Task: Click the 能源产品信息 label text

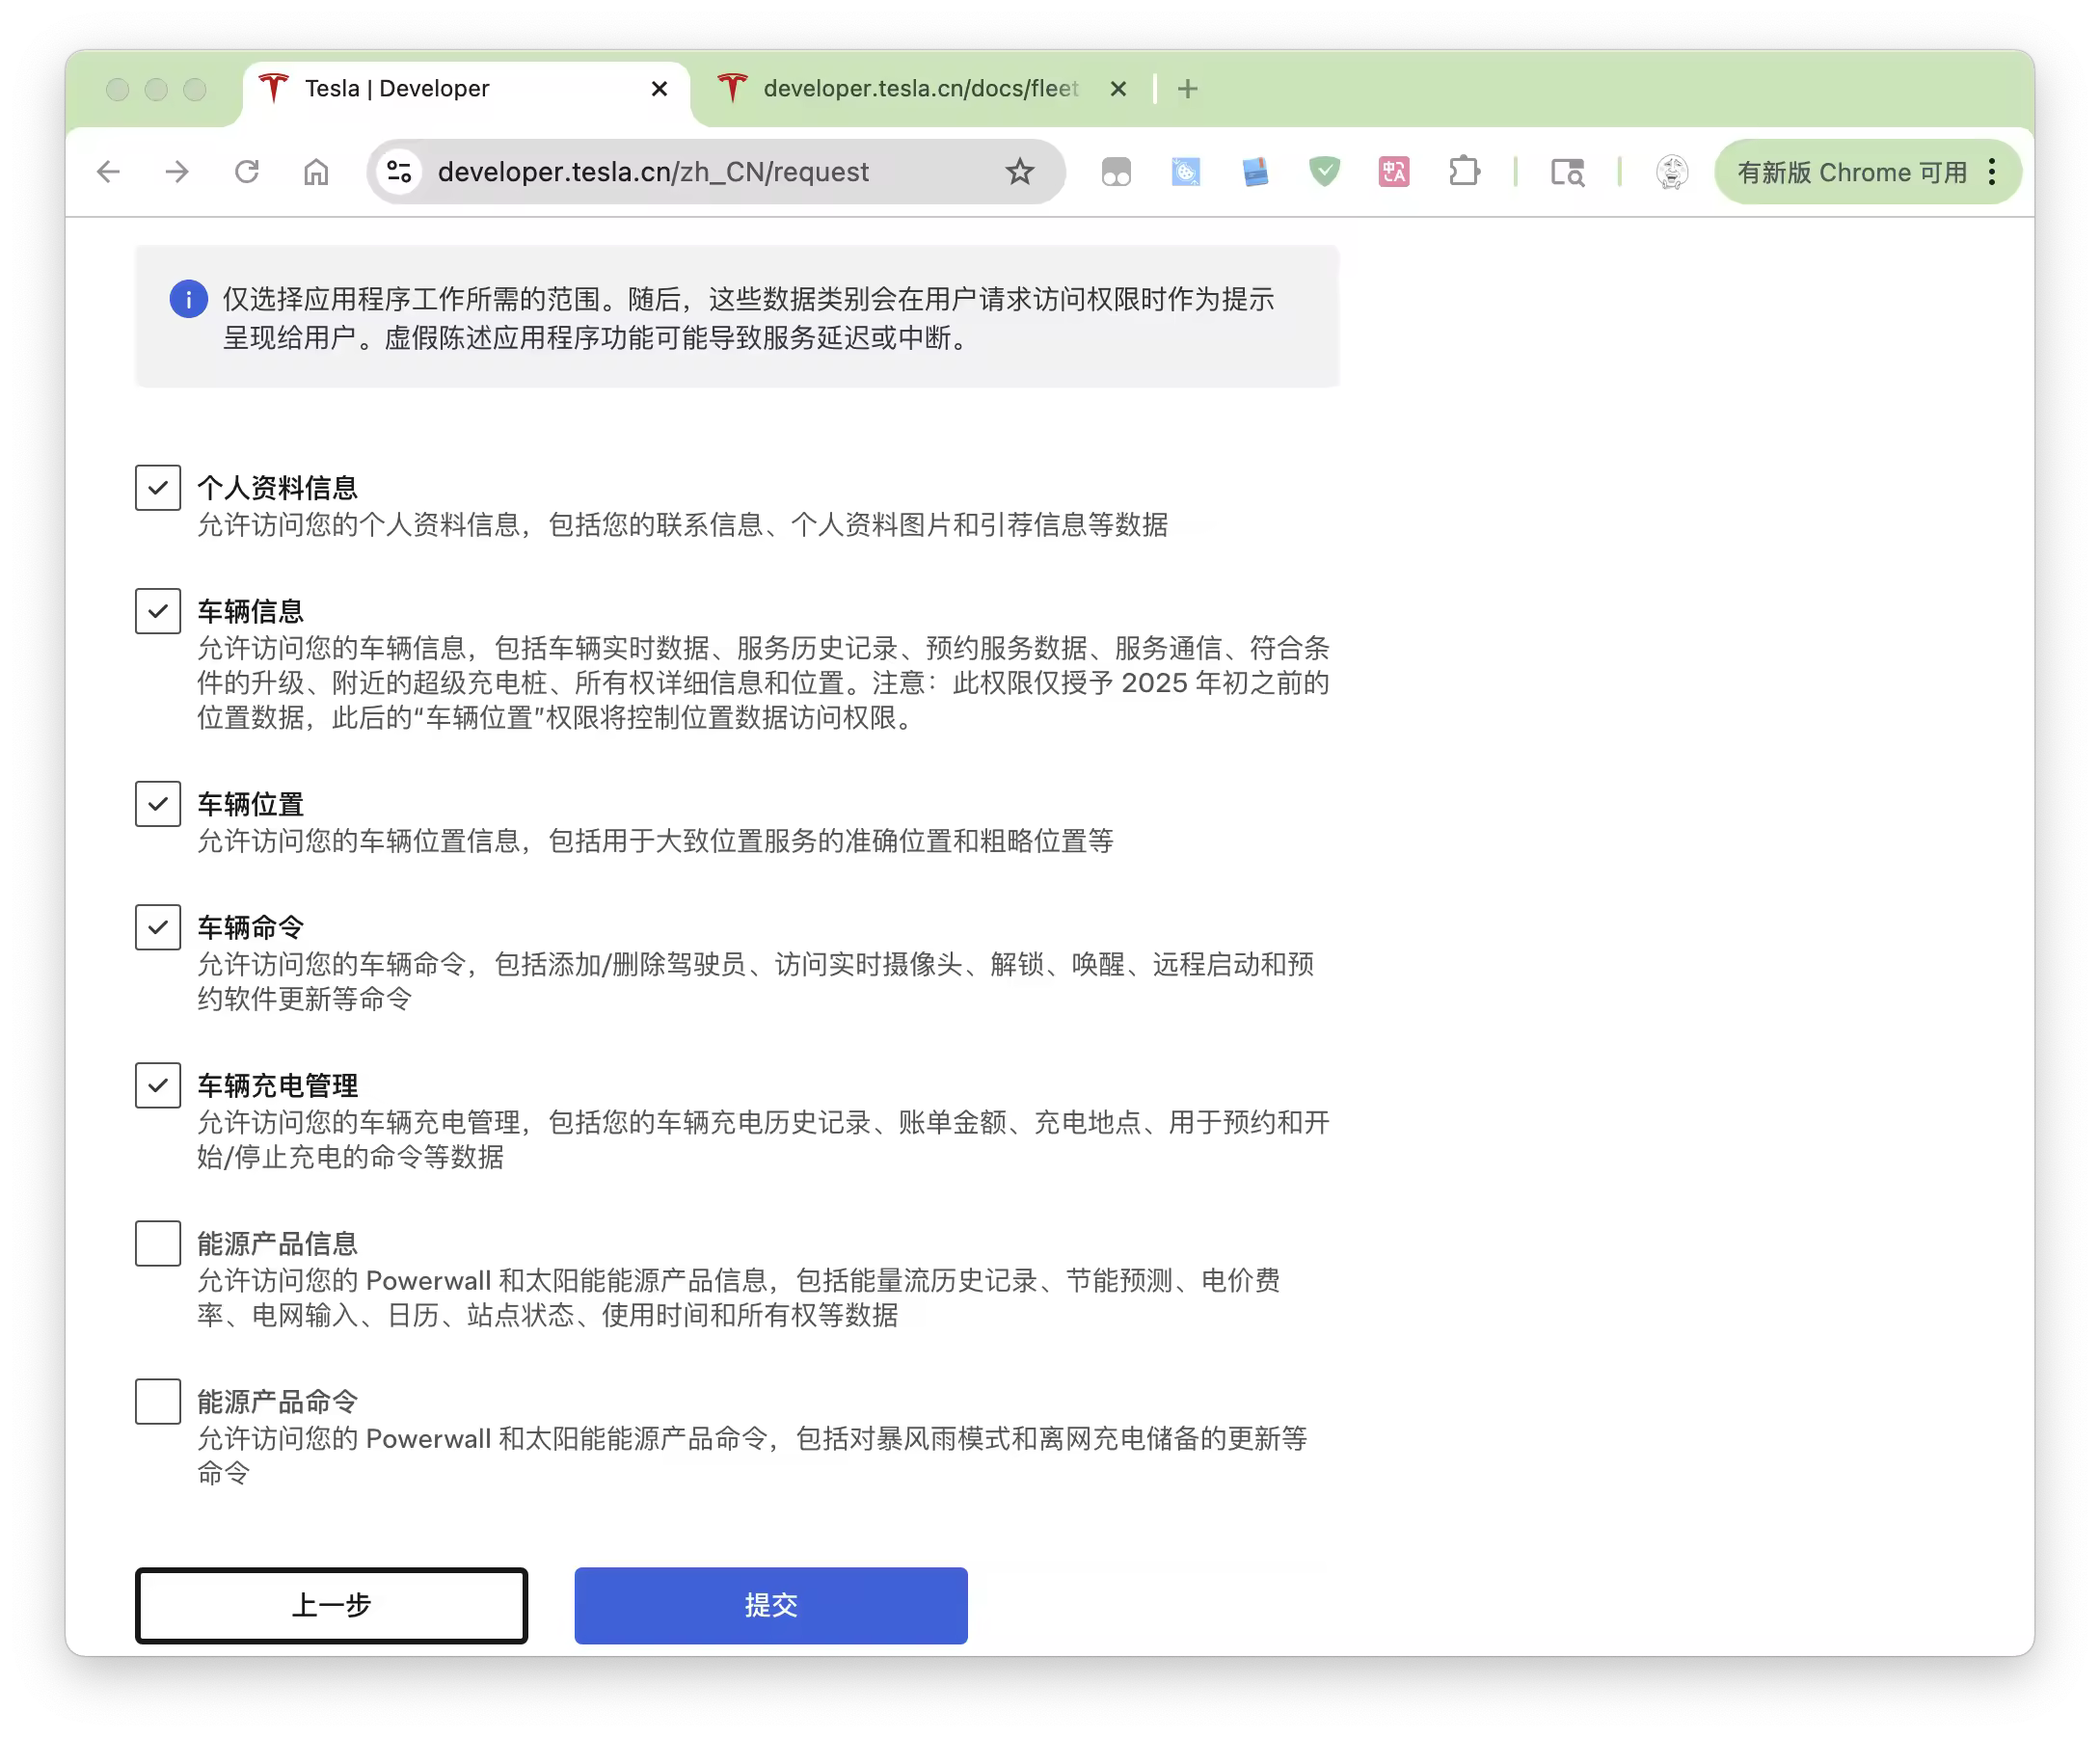Action: (x=277, y=1243)
